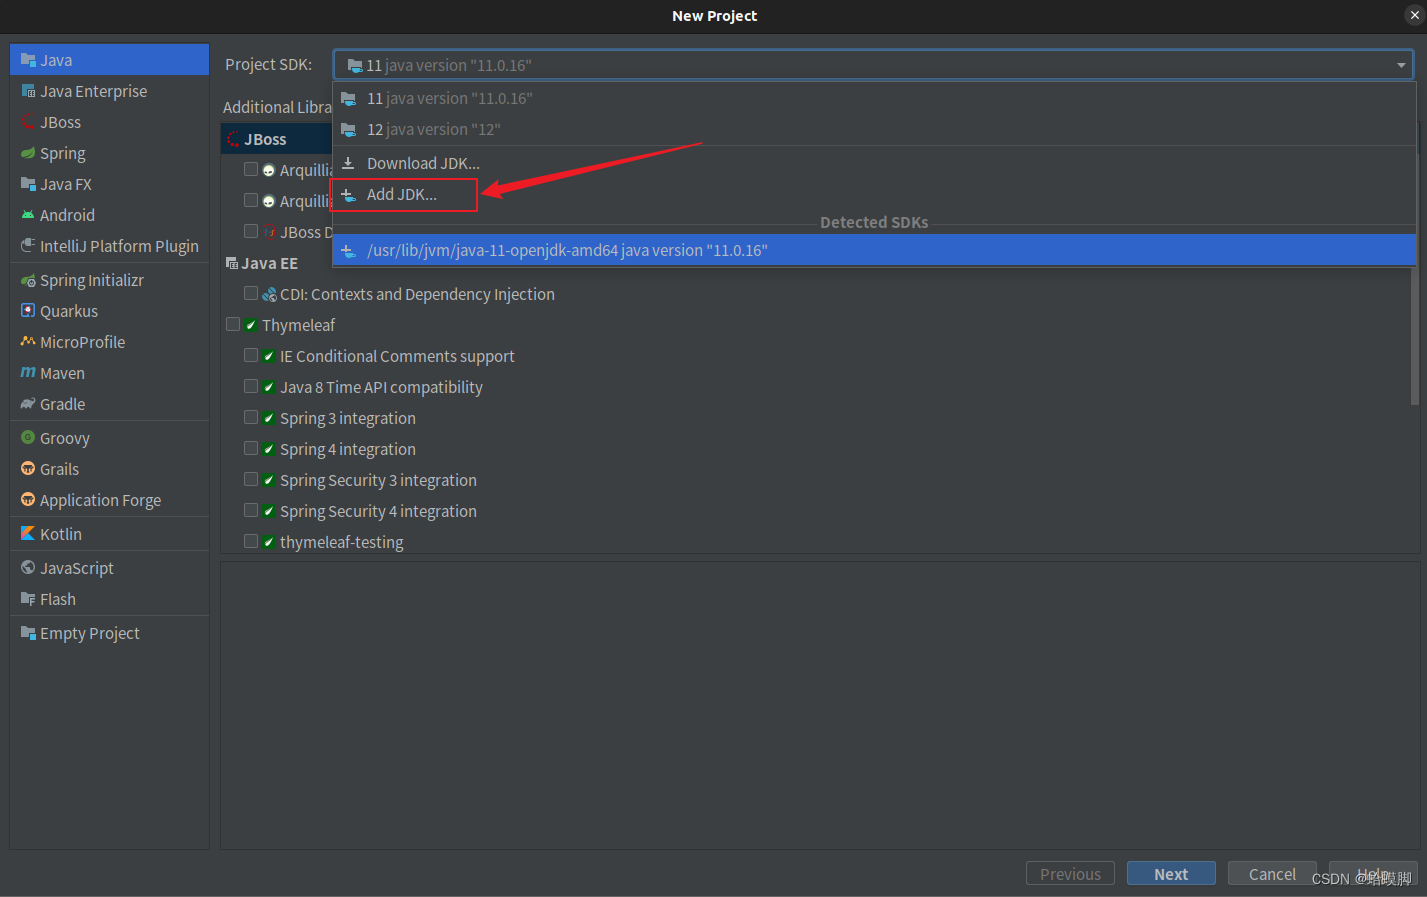The image size is (1427, 897).
Task: Select the JBoss libraries header row
Action: pyautogui.click(x=277, y=139)
